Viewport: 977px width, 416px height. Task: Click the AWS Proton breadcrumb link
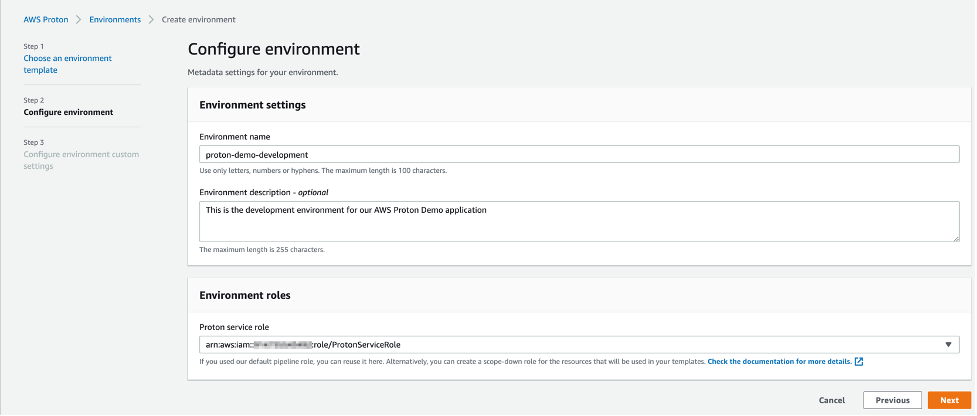46,19
